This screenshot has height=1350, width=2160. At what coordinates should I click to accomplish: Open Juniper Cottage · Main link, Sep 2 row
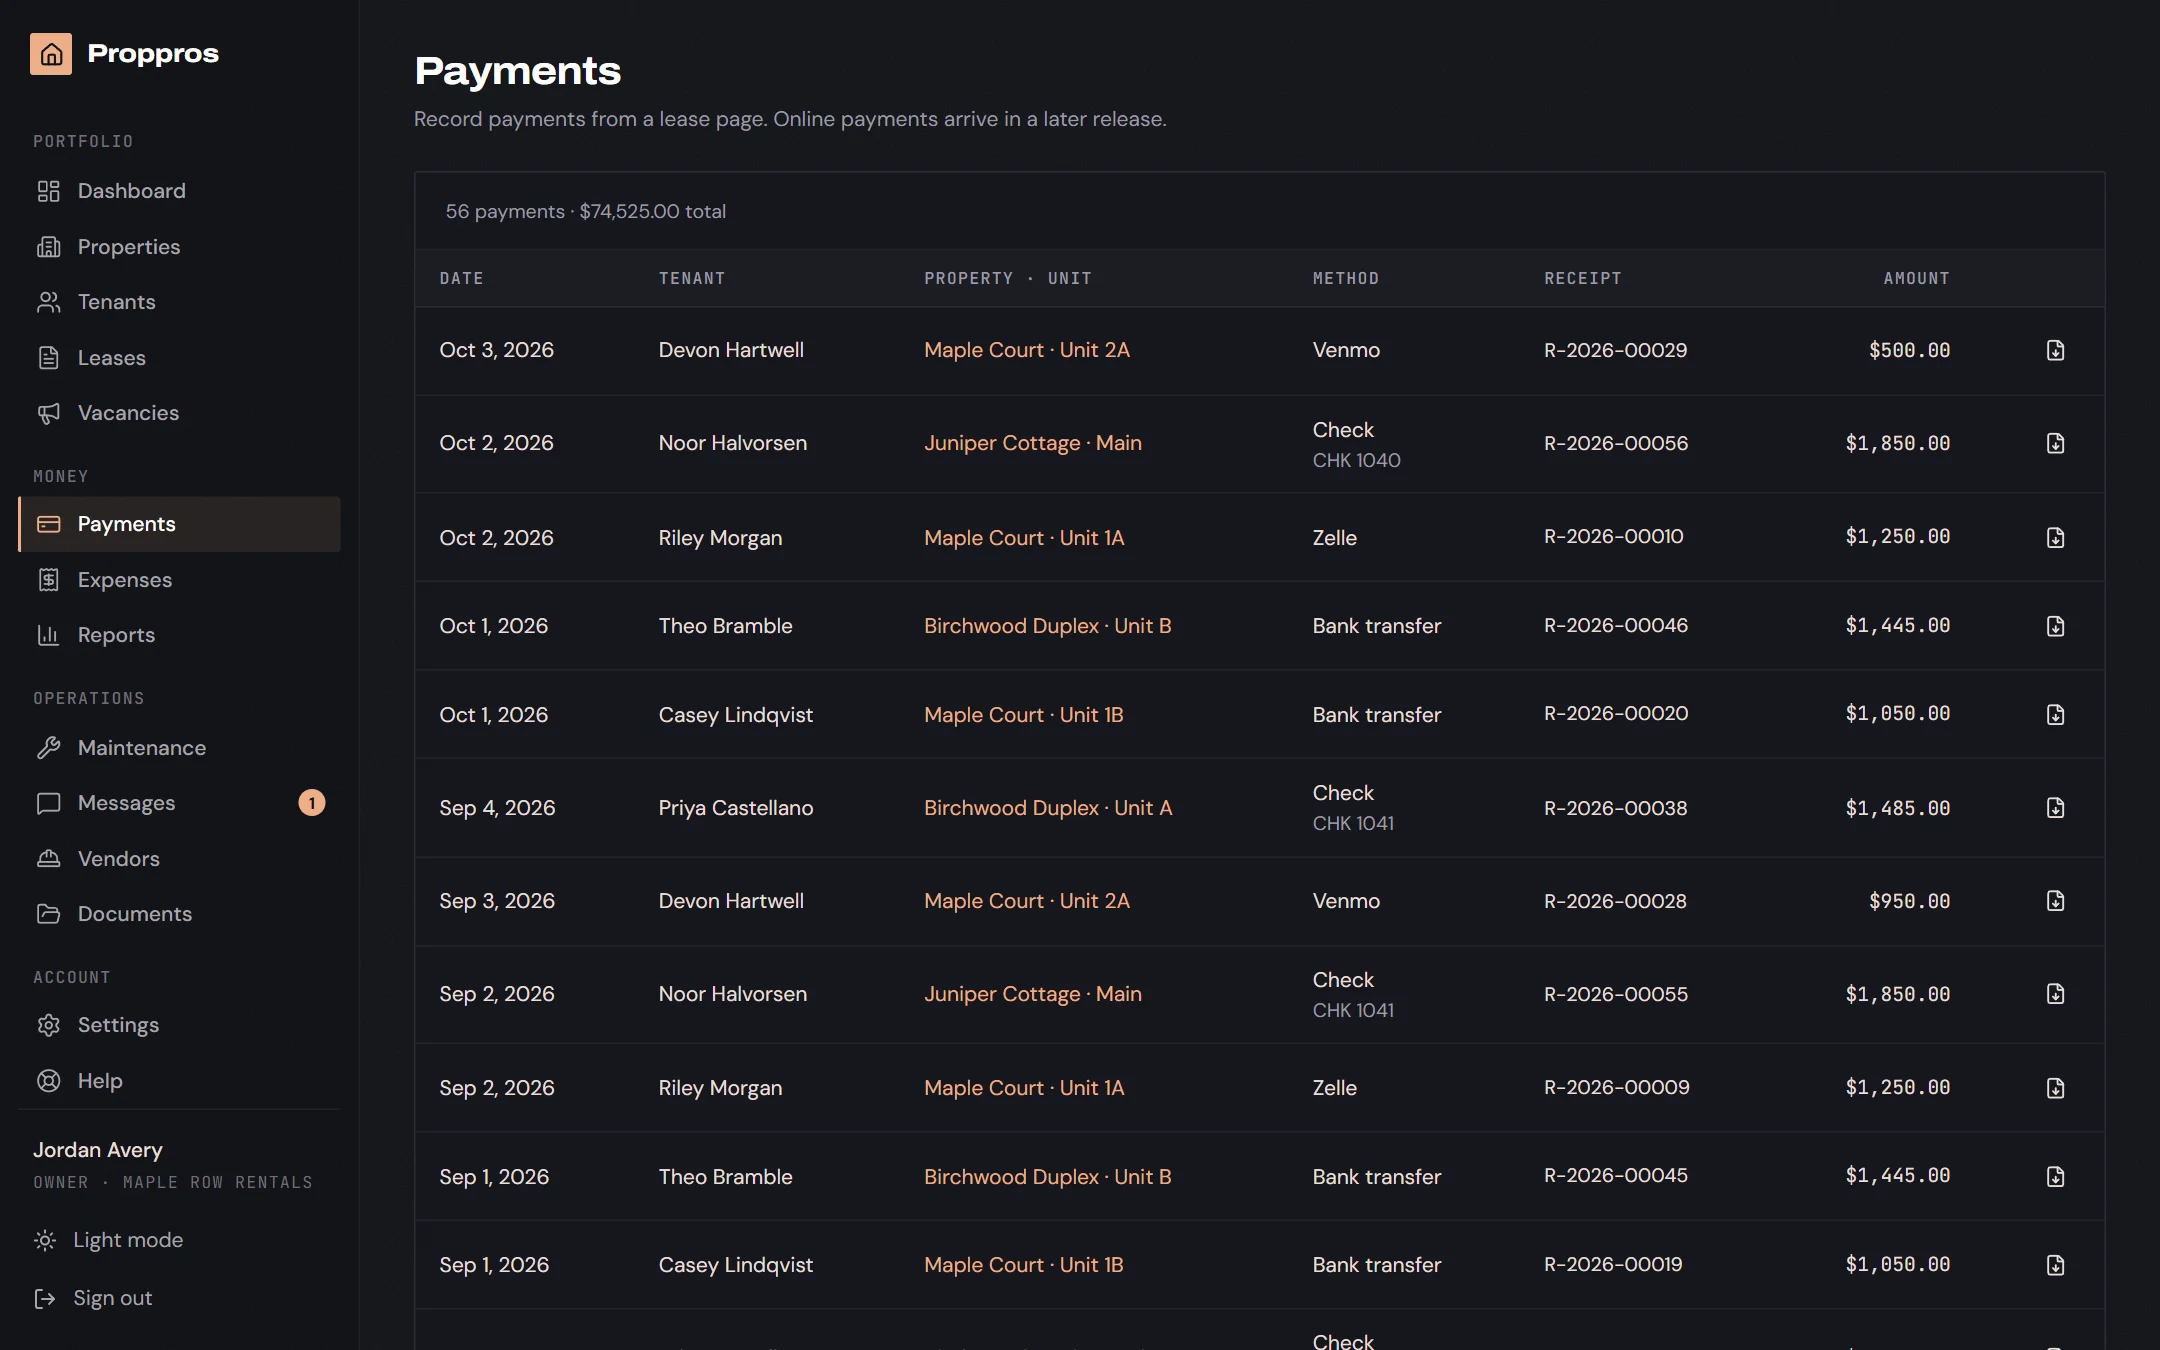1032,994
